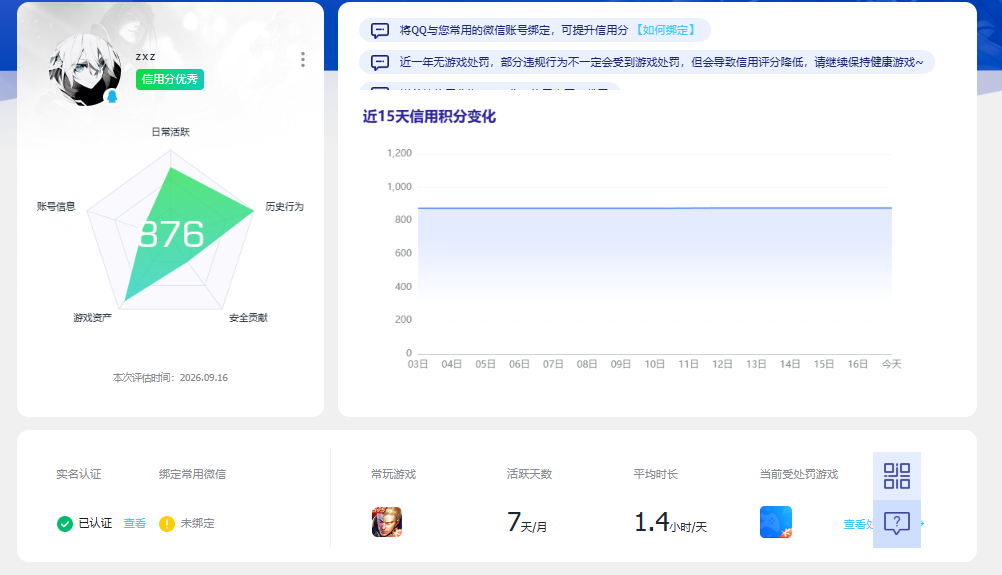
Task: Click the yellow warning icon beside 未绑定
Action: tap(167, 524)
